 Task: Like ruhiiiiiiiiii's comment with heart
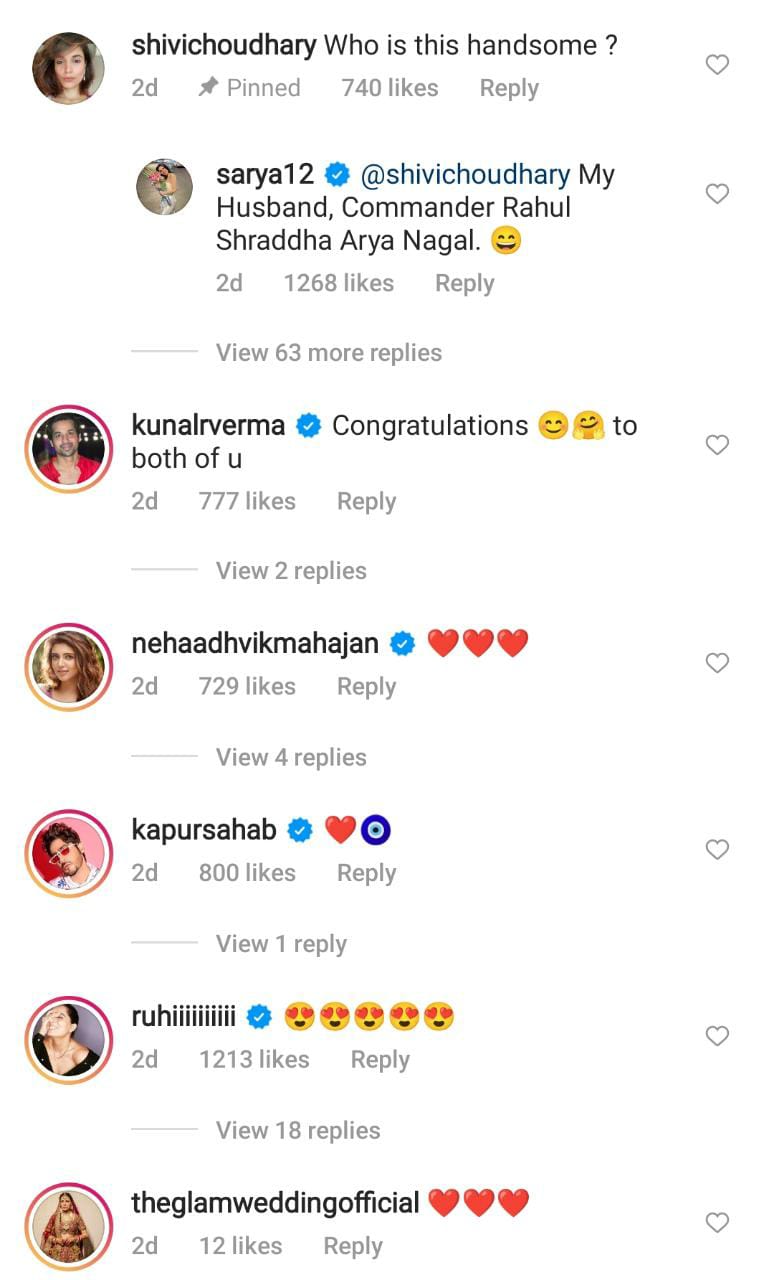click(717, 1036)
